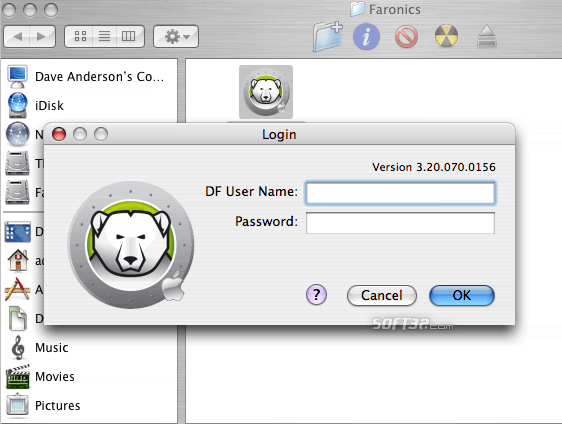Click the Music note sidebar icon
This screenshot has height=424, width=562.
click(18, 347)
